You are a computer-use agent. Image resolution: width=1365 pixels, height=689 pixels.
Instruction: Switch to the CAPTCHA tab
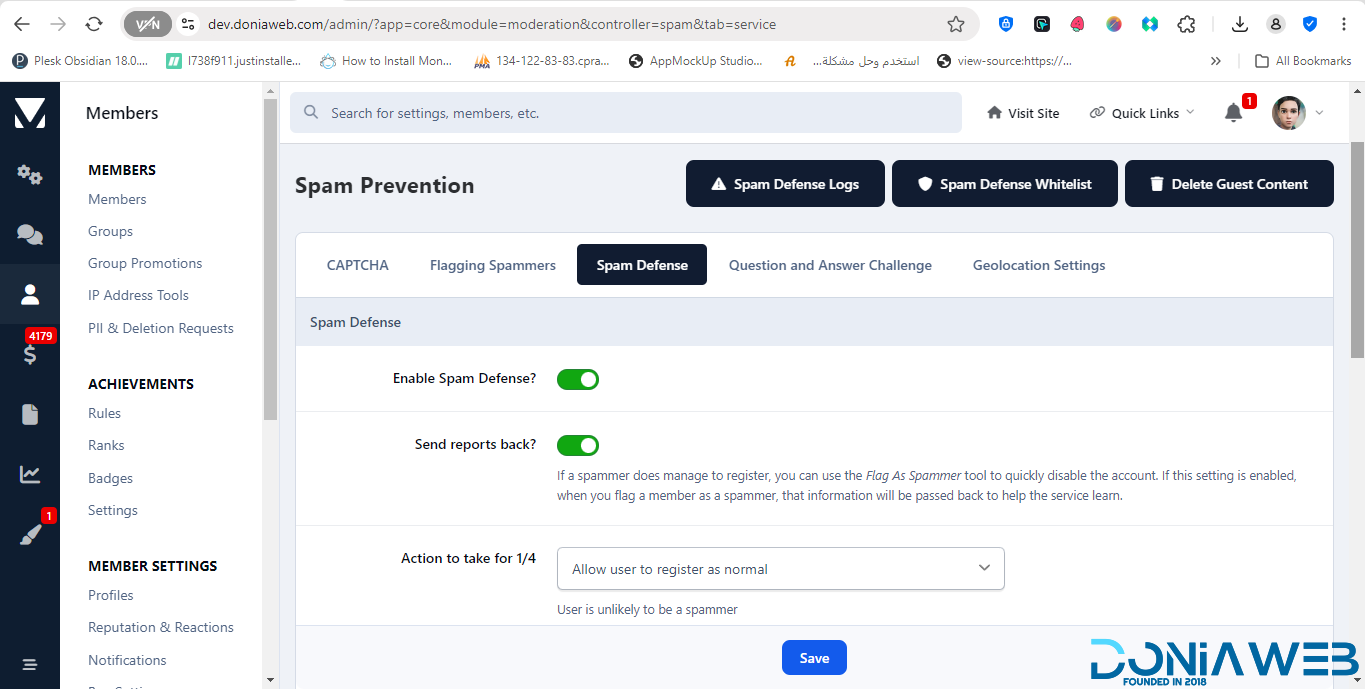point(357,265)
